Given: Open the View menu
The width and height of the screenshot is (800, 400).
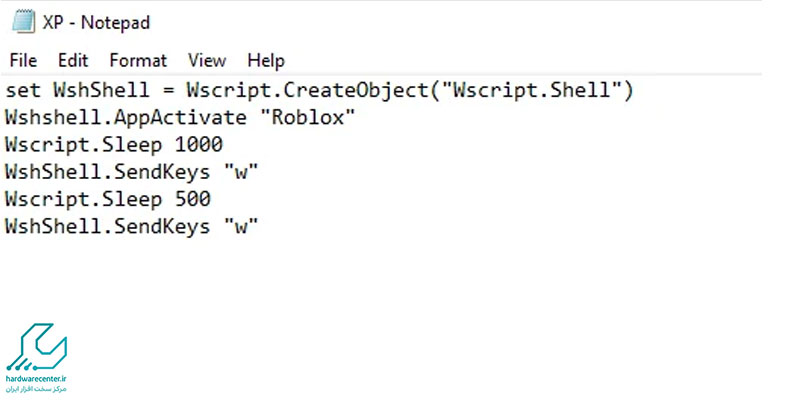Looking at the screenshot, I should pos(207,61).
